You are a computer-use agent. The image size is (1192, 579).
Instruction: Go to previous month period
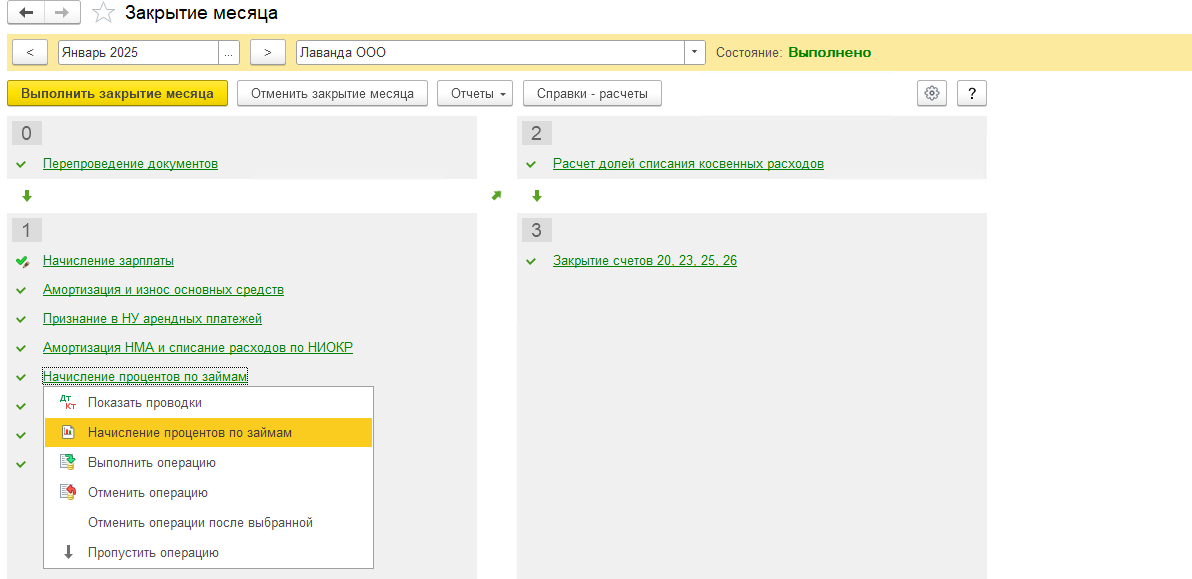(30, 52)
